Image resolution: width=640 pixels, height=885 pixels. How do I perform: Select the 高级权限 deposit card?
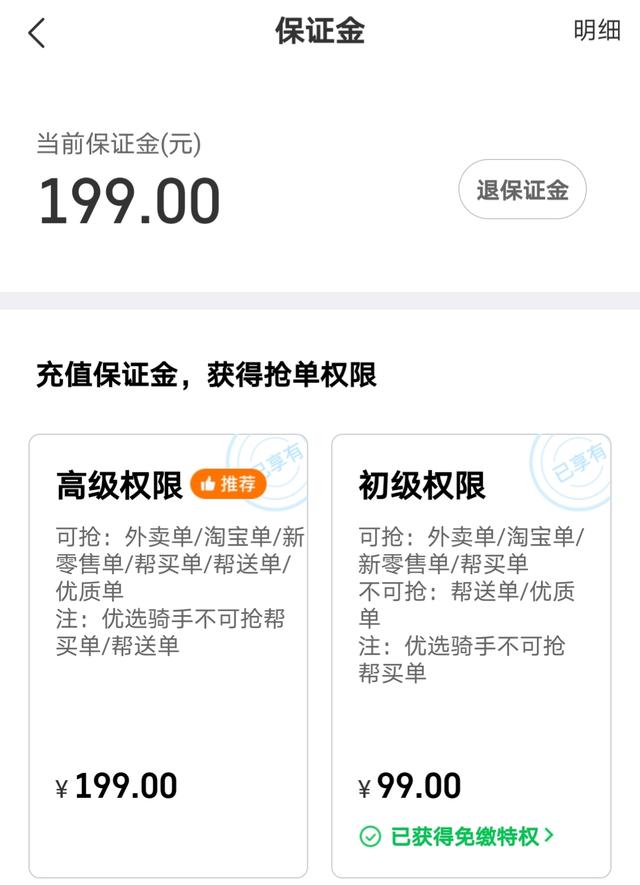(x=168, y=656)
